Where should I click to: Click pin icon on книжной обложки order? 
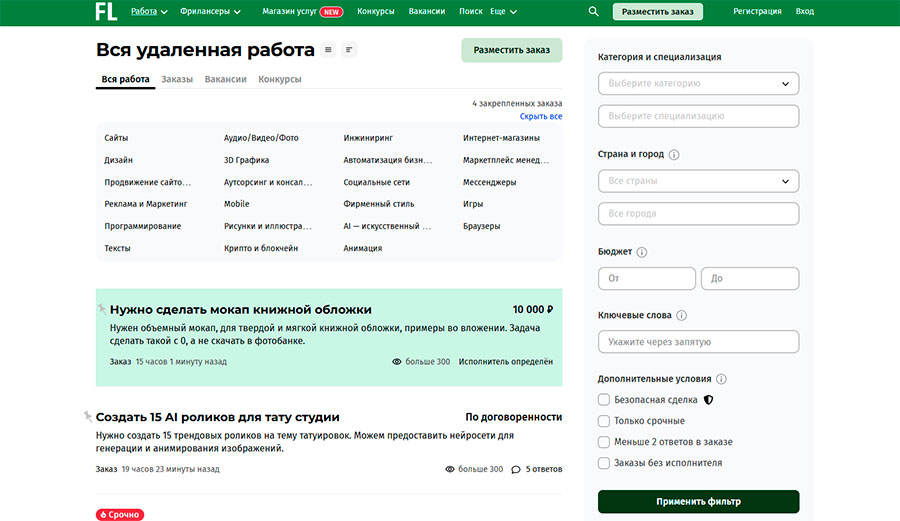(x=102, y=309)
